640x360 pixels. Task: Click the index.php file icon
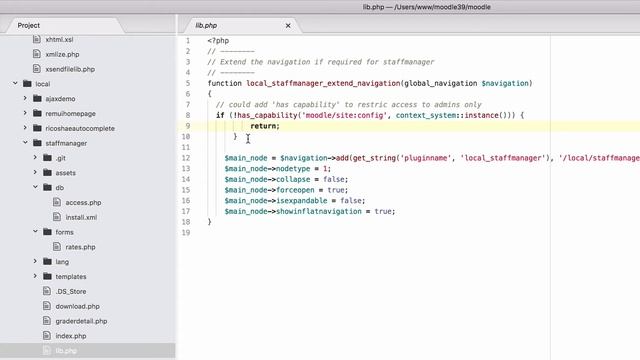click(x=47, y=336)
